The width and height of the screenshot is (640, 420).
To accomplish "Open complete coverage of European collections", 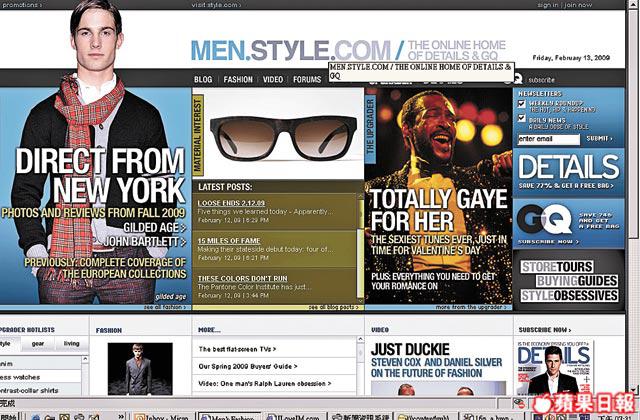I will (x=105, y=268).
